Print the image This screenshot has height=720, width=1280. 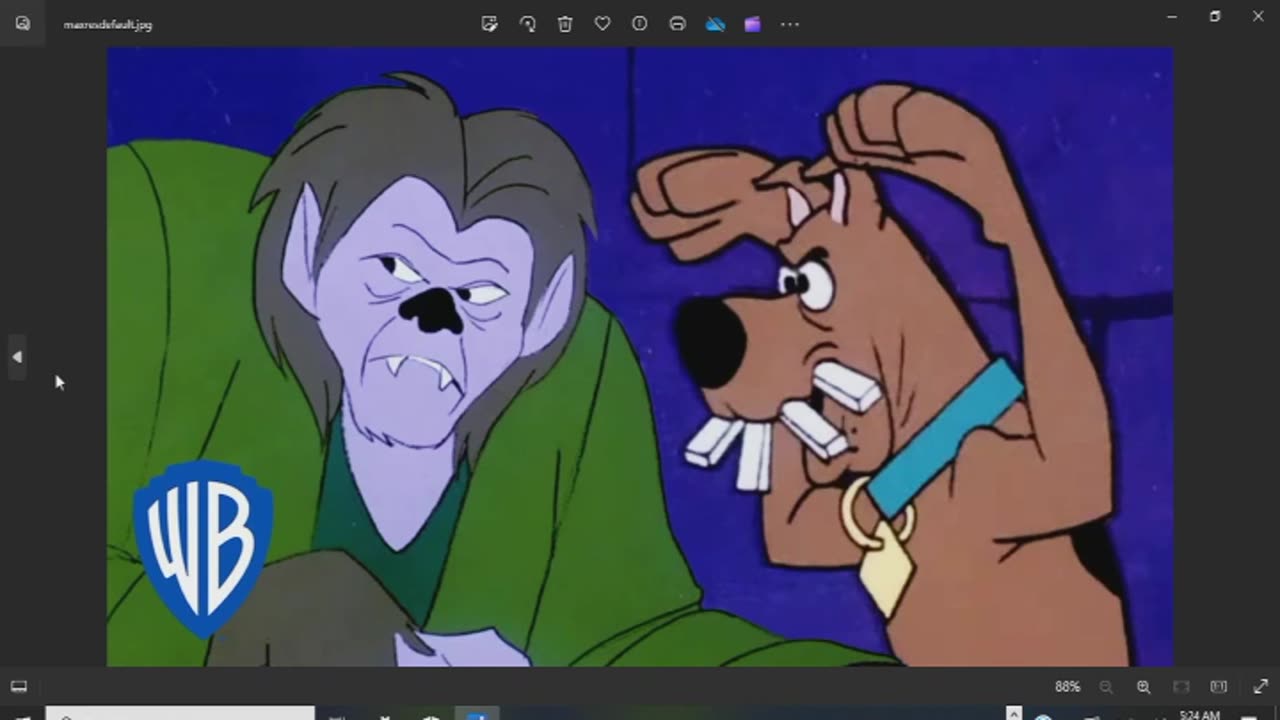677,24
